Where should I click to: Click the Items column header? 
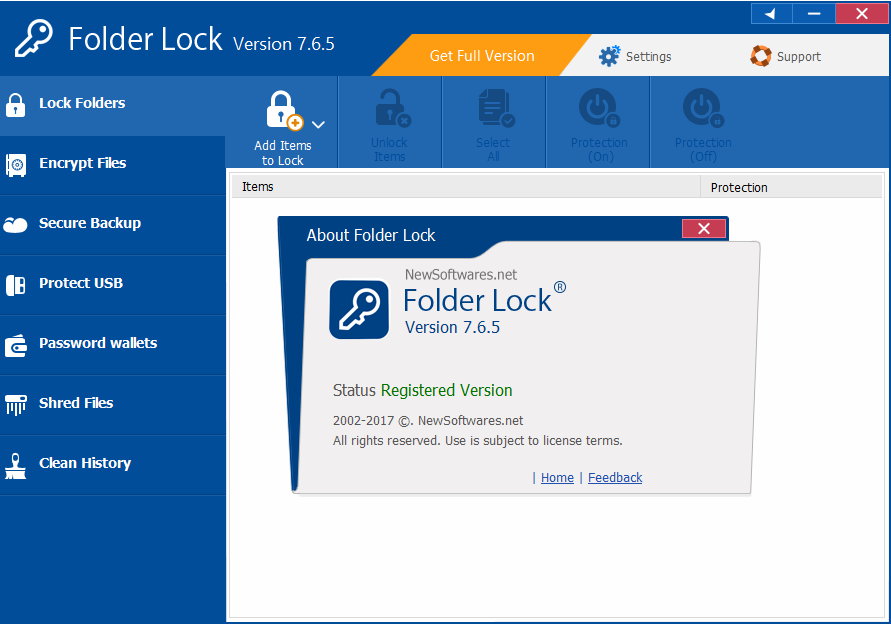(x=466, y=187)
